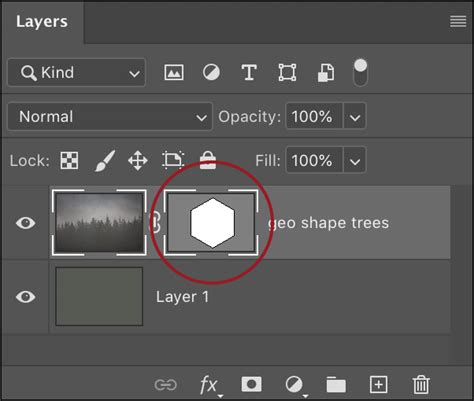Image resolution: width=474 pixels, height=401 pixels.
Task: Hide the geo shape trees layer
Action: coord(26,223)
